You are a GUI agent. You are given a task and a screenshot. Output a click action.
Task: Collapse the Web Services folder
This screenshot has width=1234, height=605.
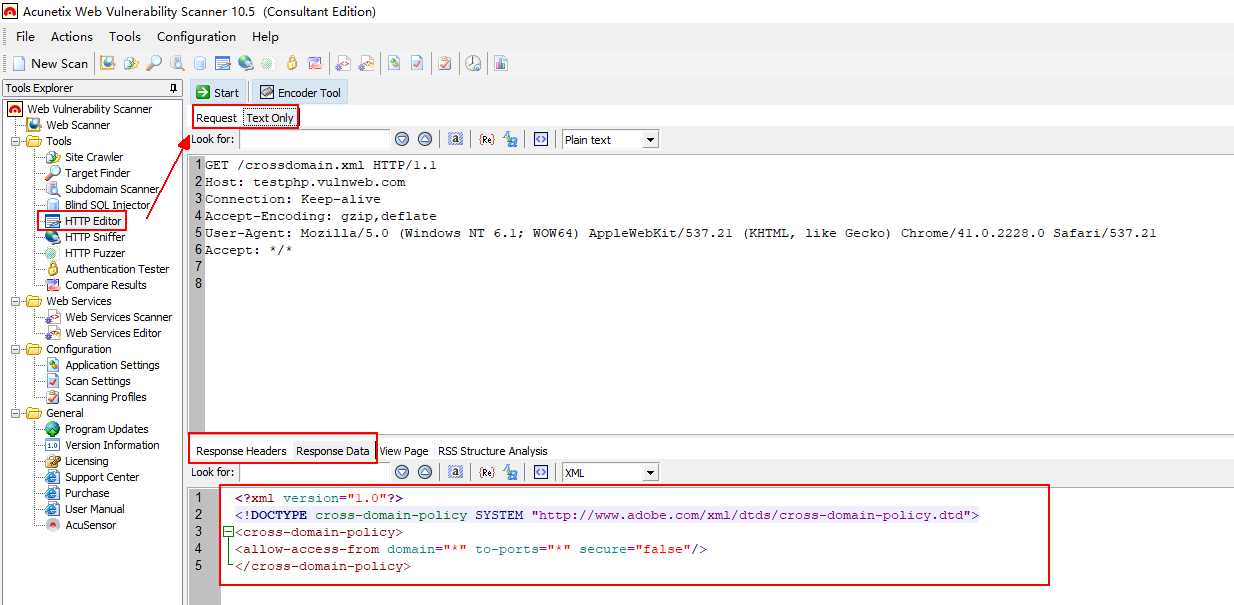(15, 301)
